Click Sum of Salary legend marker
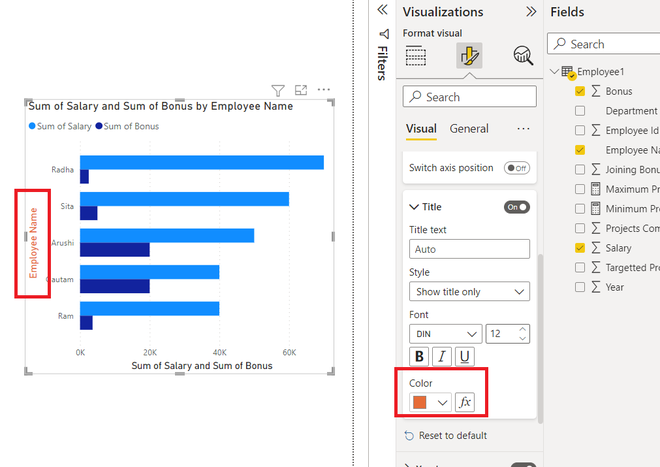Screen dimensions: 660x467 [x=32, y=126]
